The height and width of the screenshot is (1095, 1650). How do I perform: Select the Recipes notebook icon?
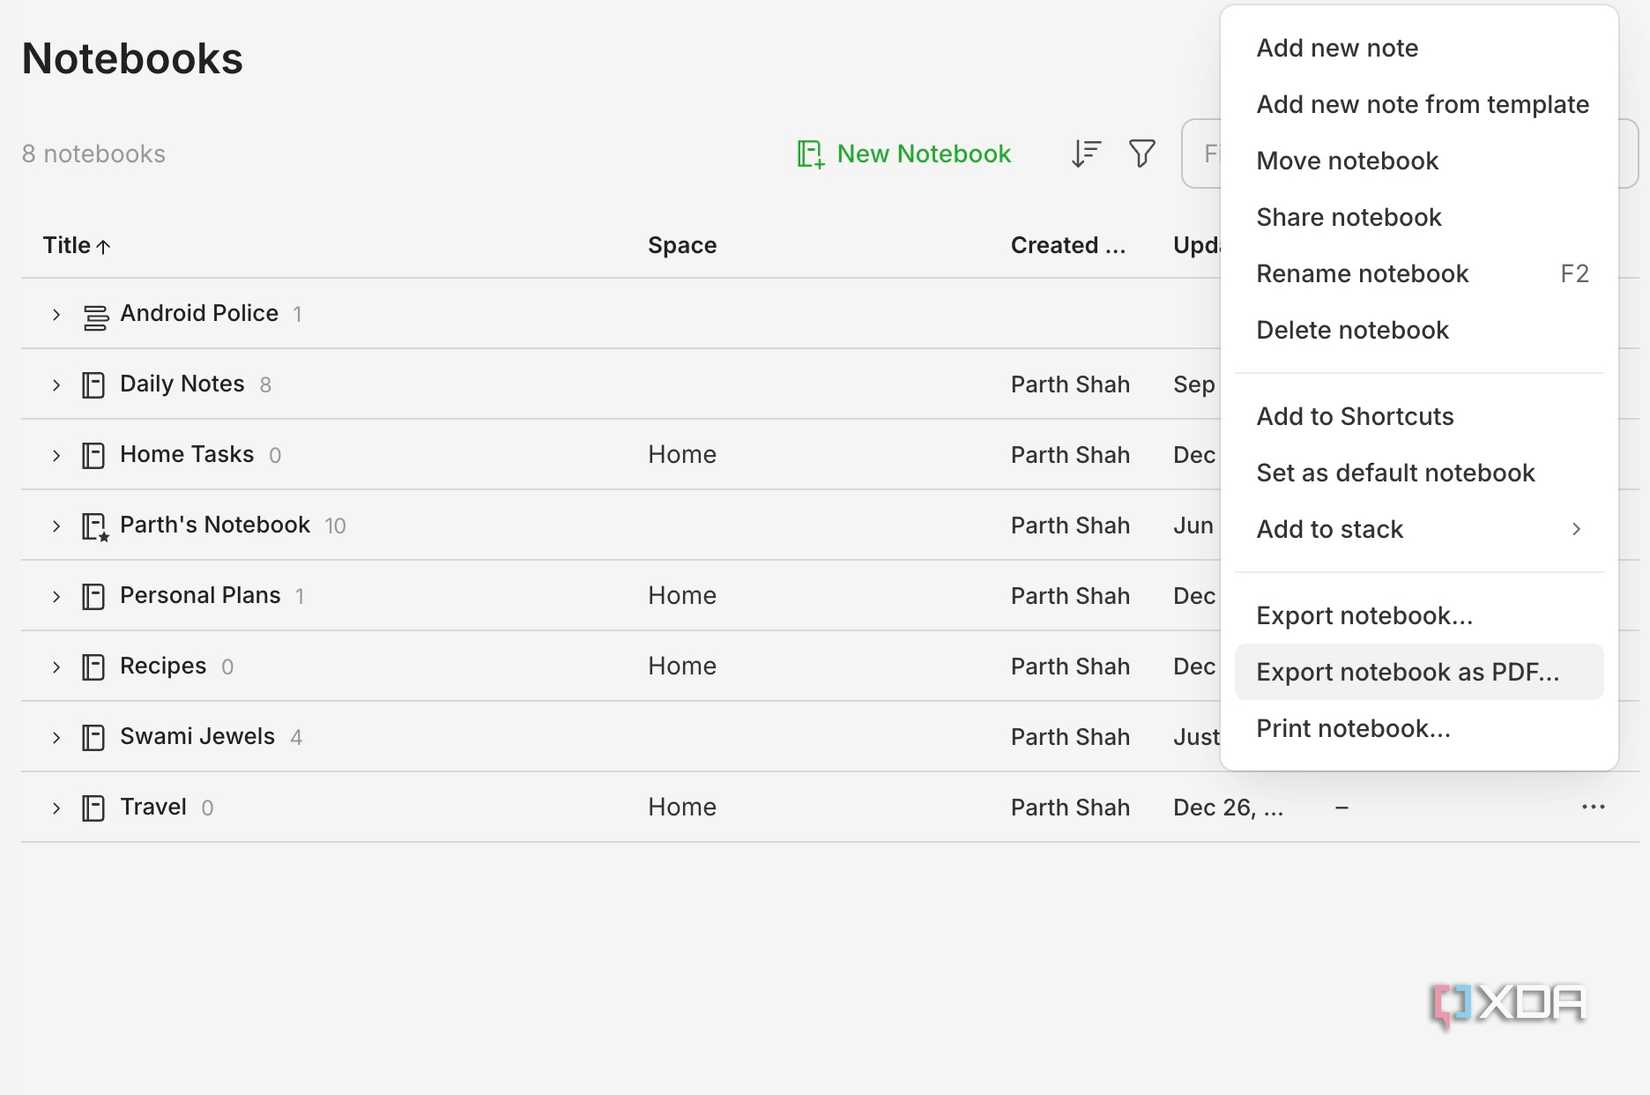[92, 666]
